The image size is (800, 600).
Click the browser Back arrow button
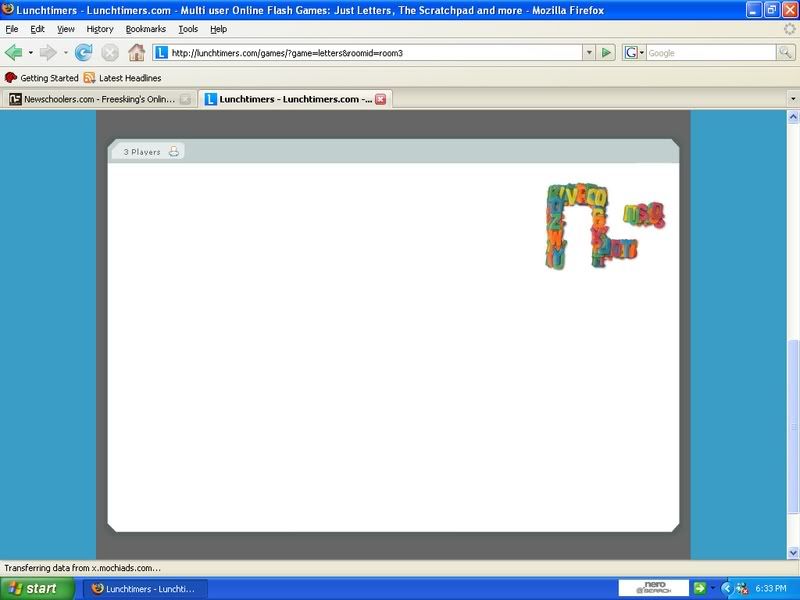tap(13, 52)
